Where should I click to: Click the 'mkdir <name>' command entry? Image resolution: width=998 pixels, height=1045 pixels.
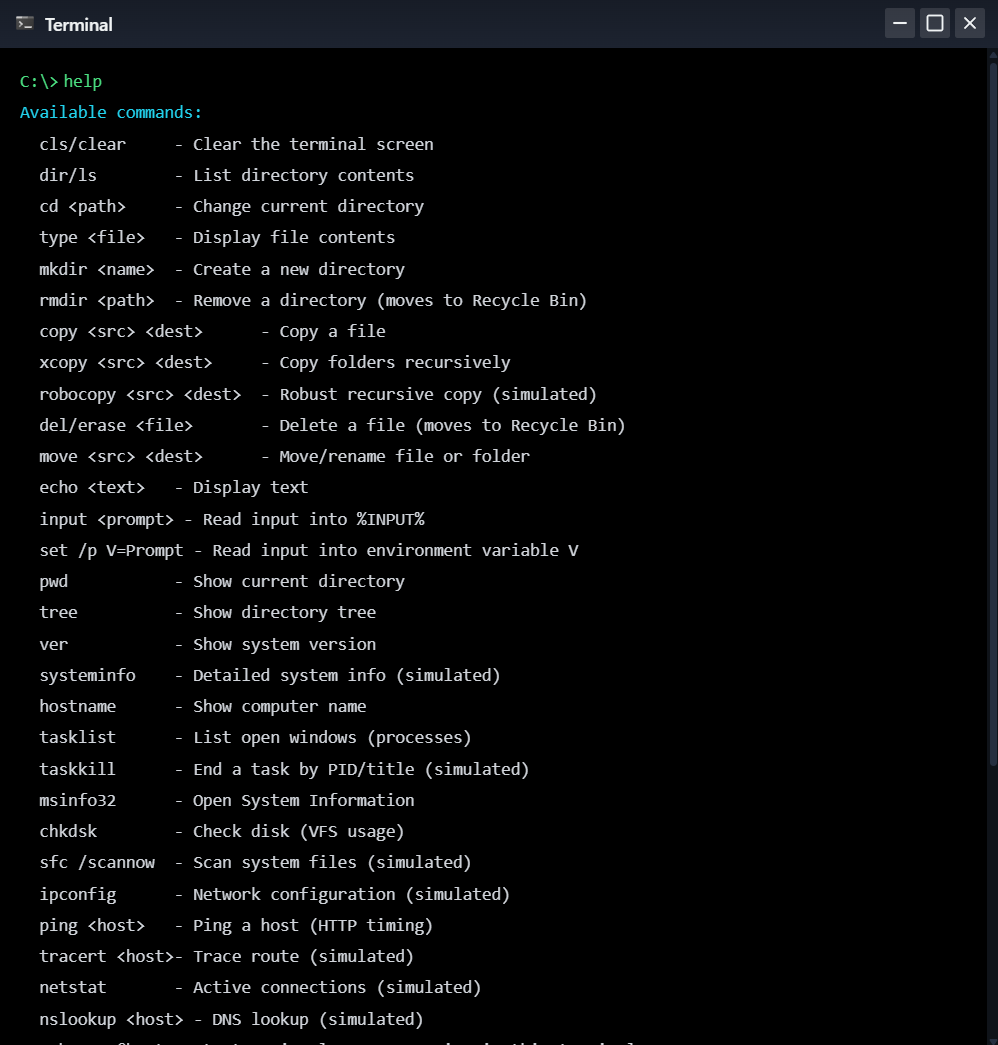click(x=97, y=269)
